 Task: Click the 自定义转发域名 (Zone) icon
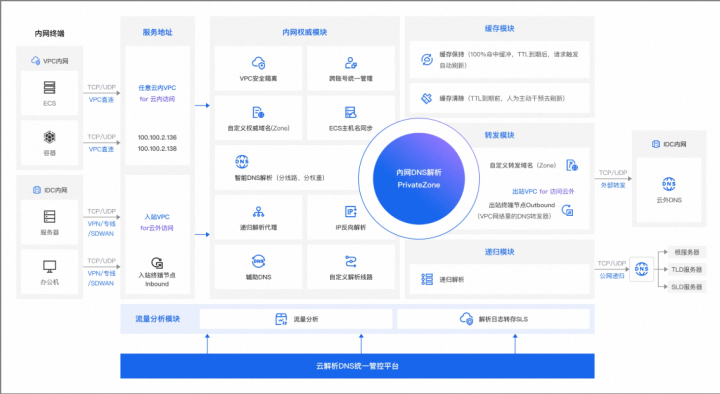coord(572,165)
